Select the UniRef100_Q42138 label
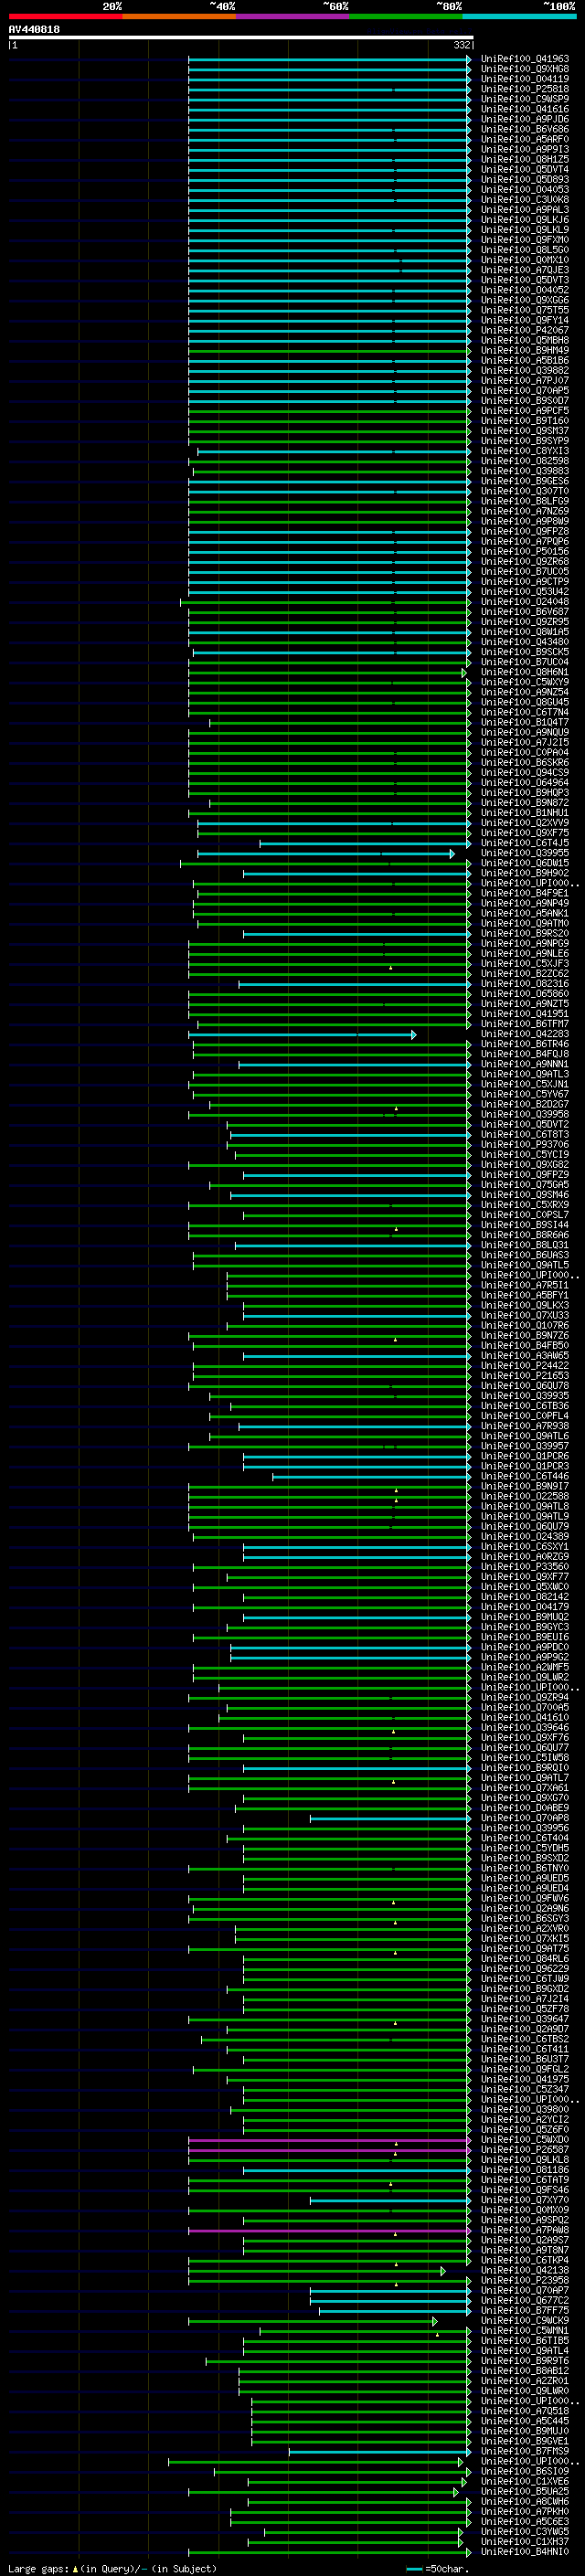Screen dimensions: 585x2576 [x=525, y=2271]
